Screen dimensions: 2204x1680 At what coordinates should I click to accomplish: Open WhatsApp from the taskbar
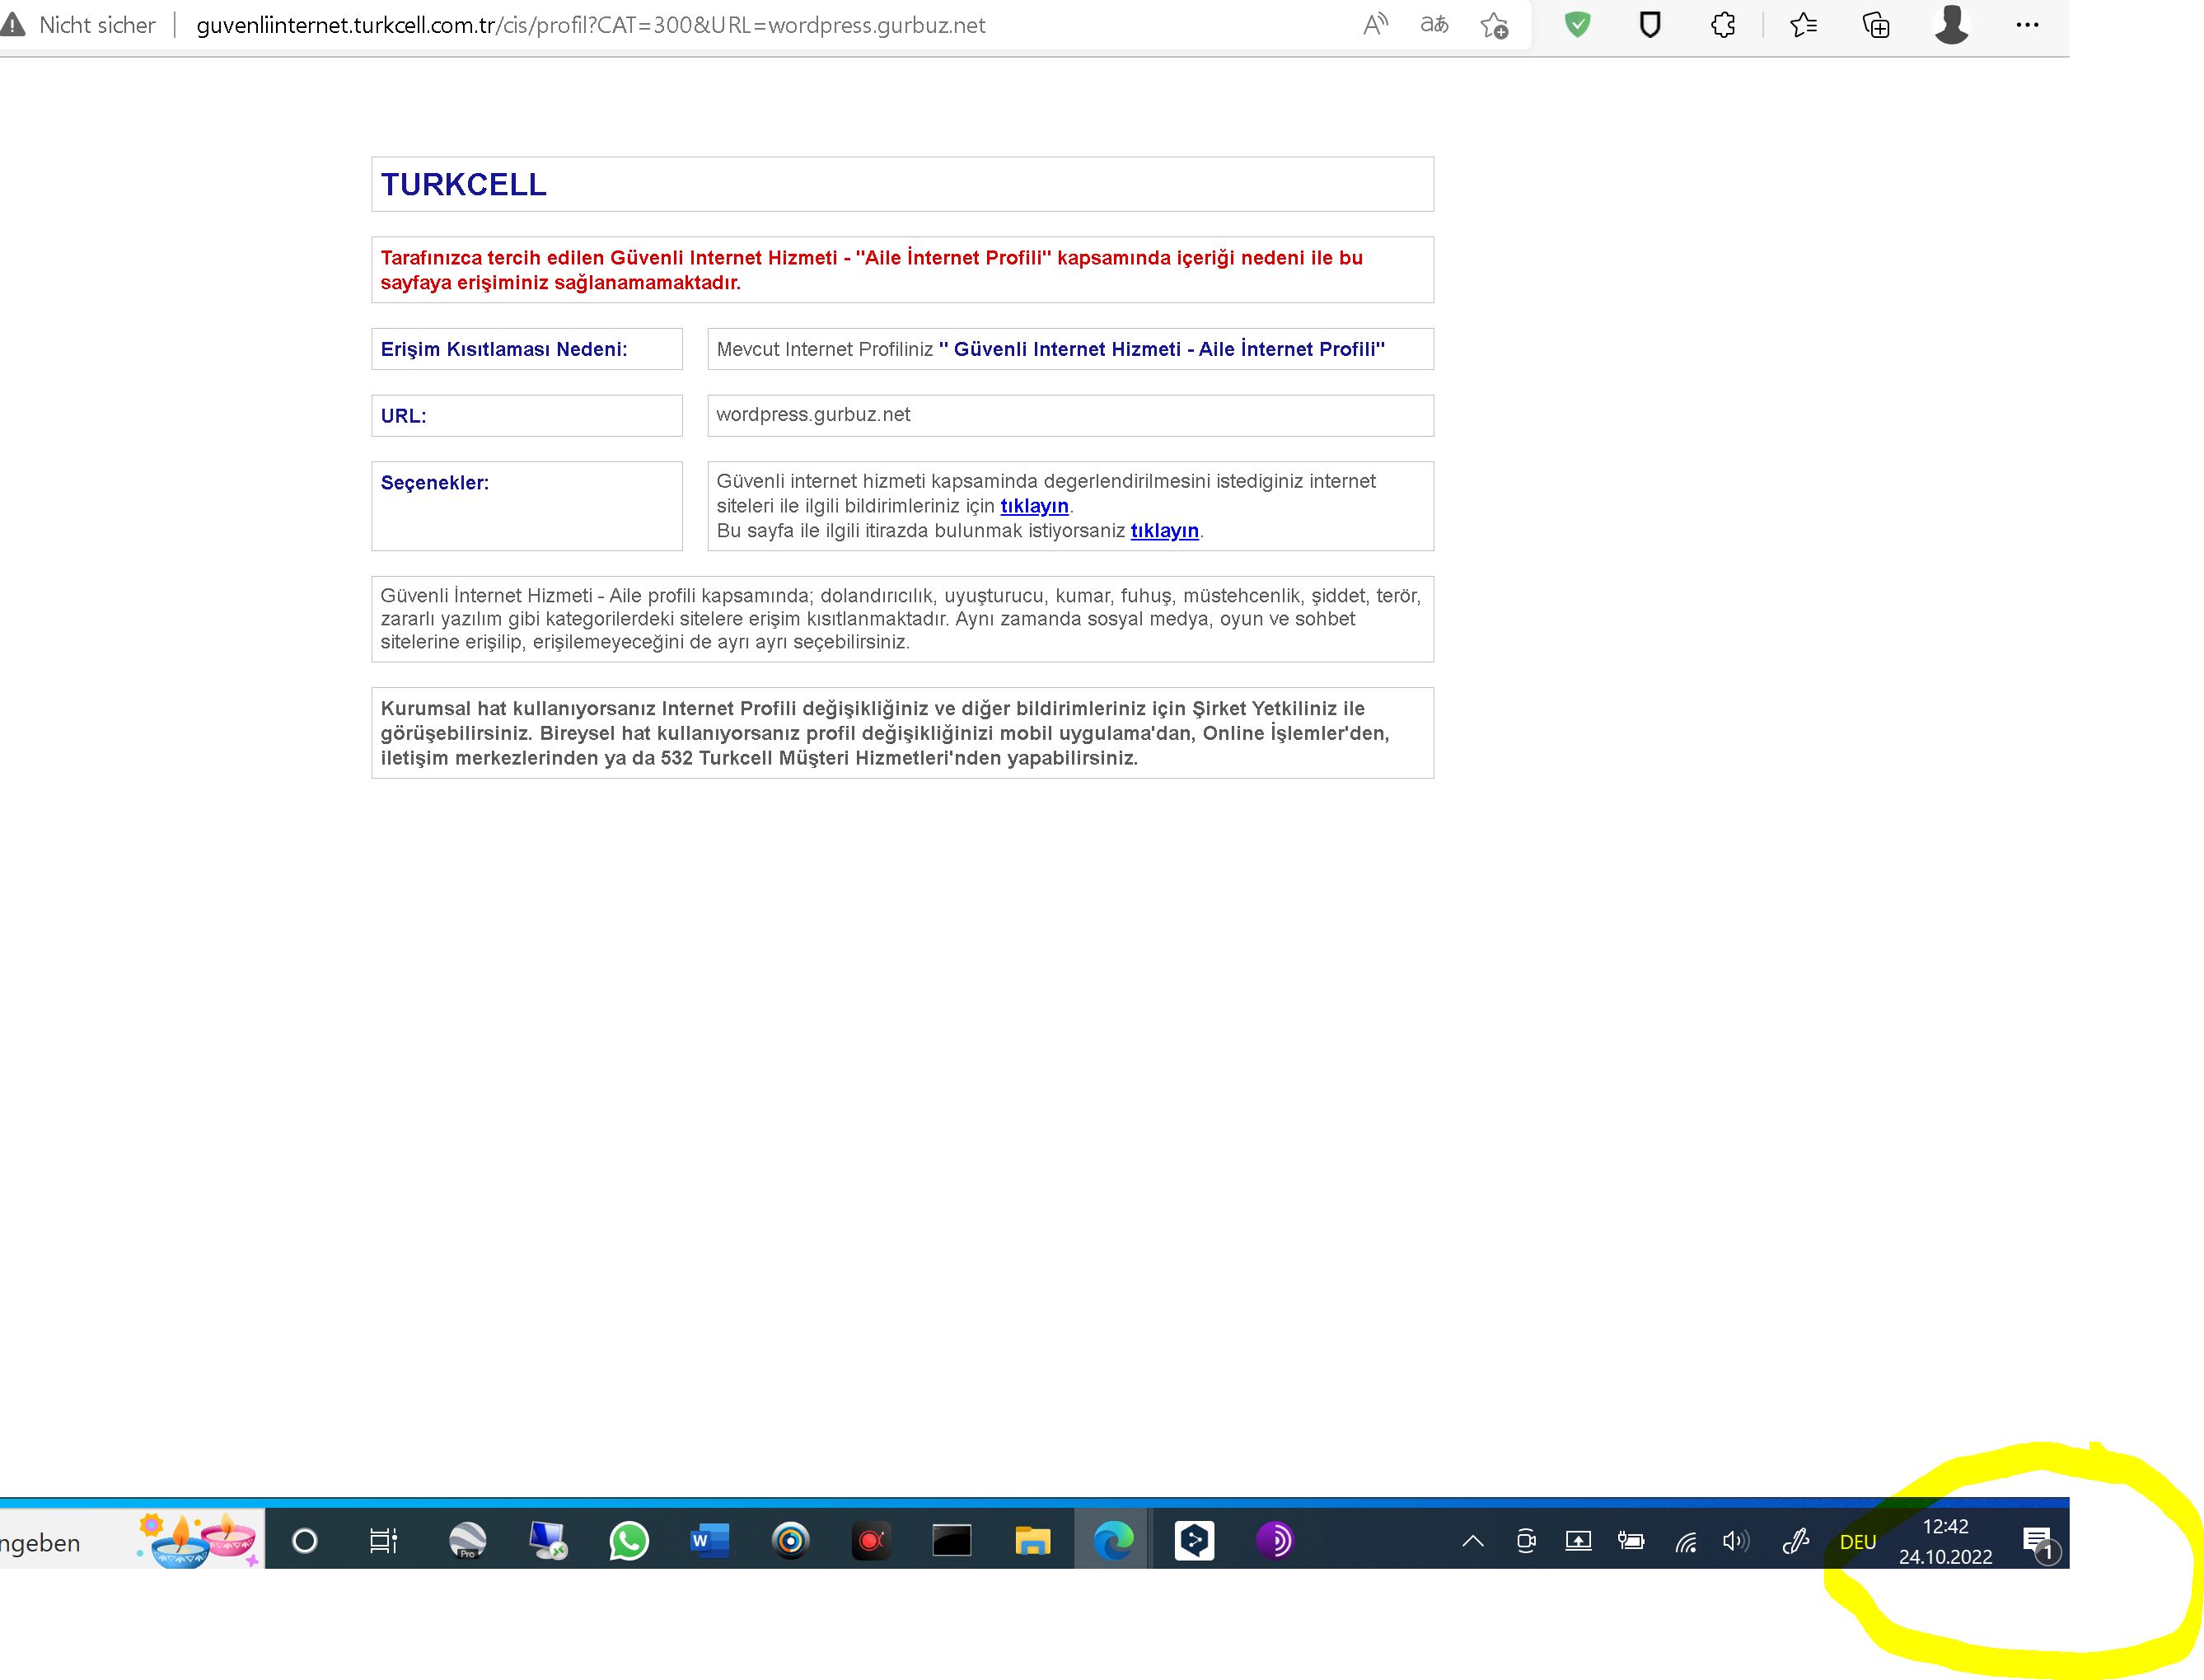(x=628, y=1541)
